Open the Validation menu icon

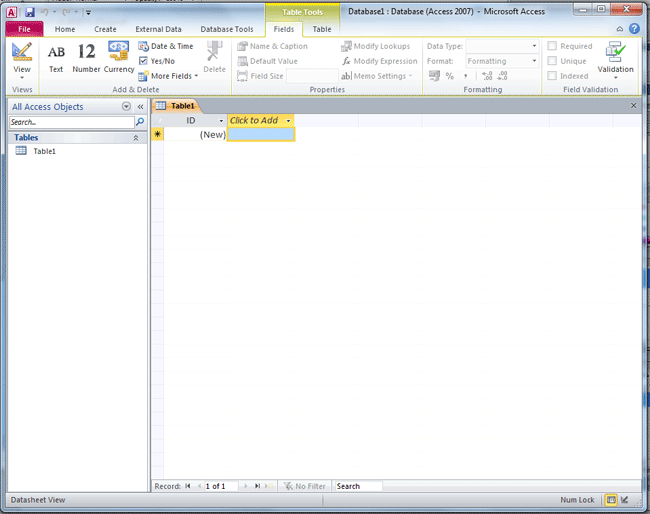click(615, 61)
